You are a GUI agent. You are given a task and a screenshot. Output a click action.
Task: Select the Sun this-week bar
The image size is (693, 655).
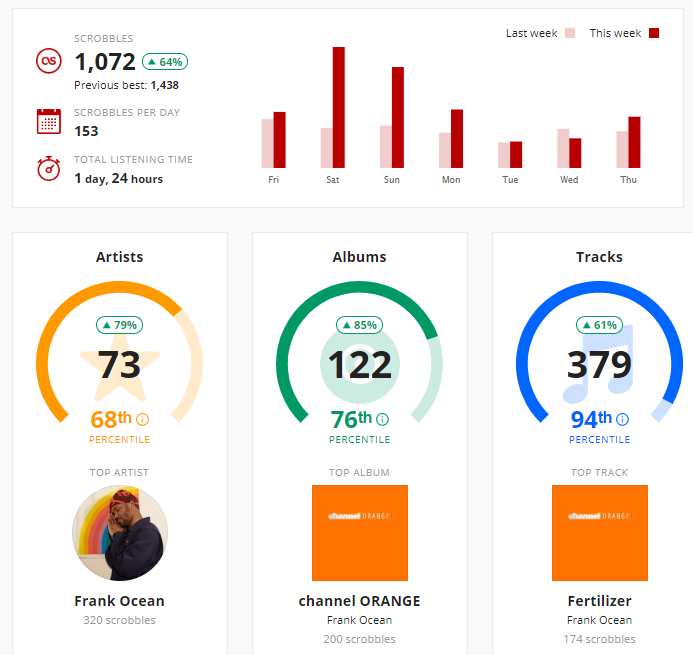(x=398, y=118)
